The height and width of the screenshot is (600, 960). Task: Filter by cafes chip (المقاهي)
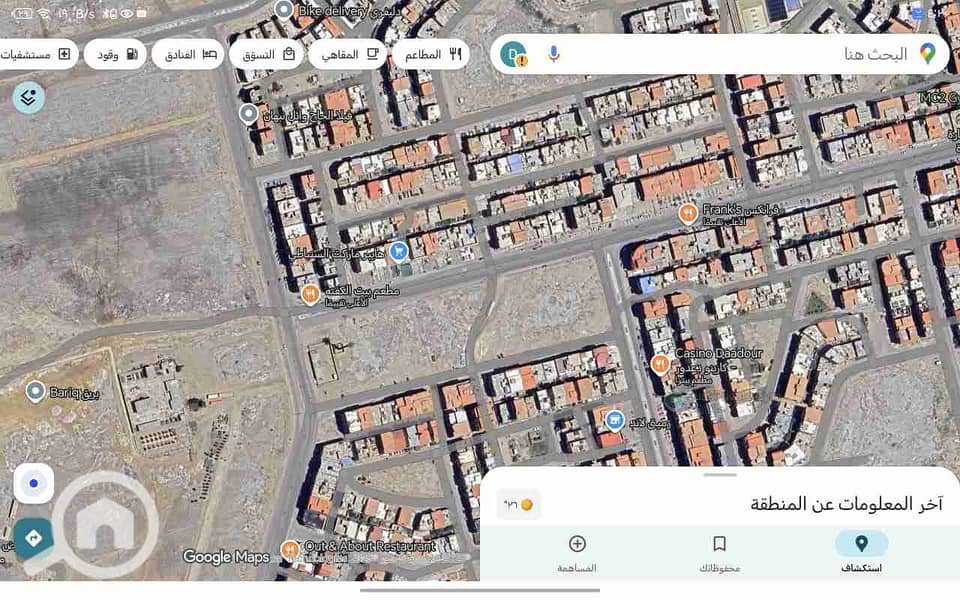click(347, 54)
